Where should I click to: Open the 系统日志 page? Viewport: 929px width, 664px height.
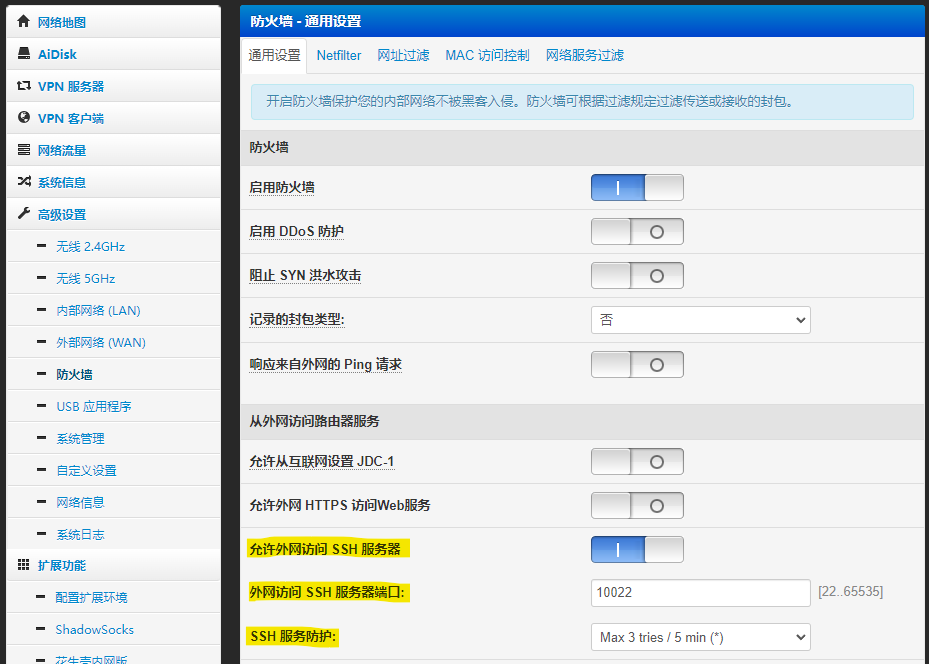pyautogui.click(x=79, y=533)
